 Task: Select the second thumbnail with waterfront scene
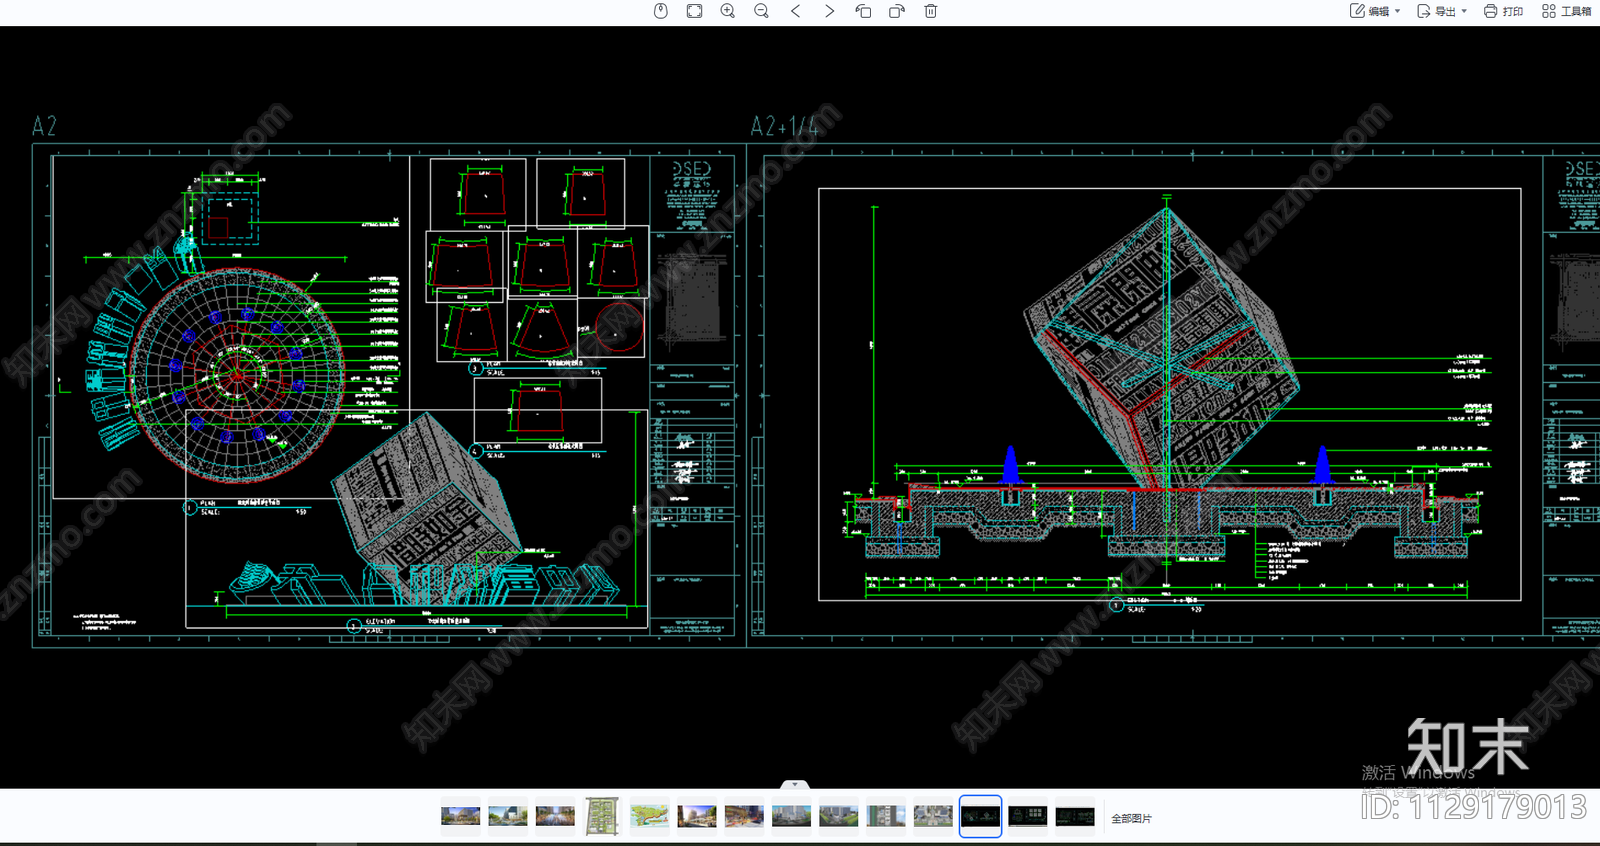pos(508,817)
